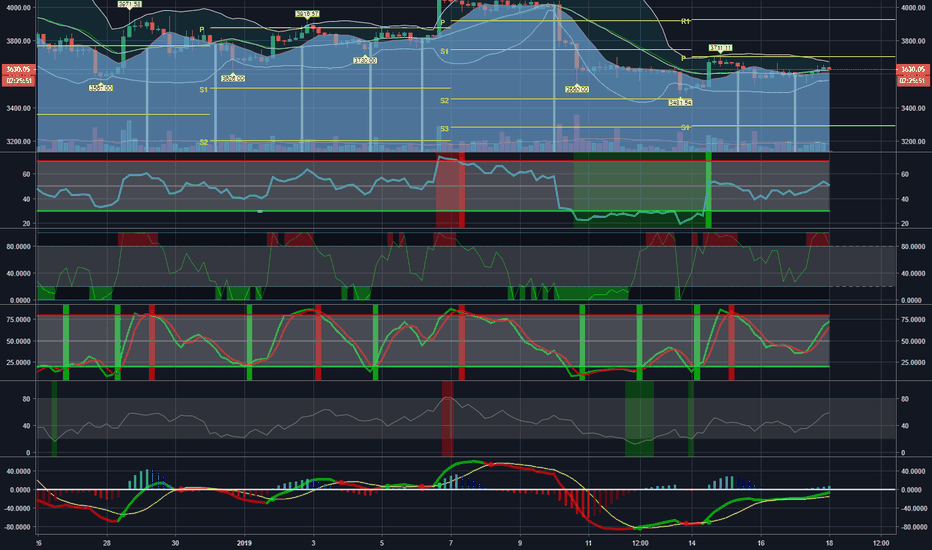932x550 pixels.
Task: Click the date 9 label on the time axis
Action: 520,543
